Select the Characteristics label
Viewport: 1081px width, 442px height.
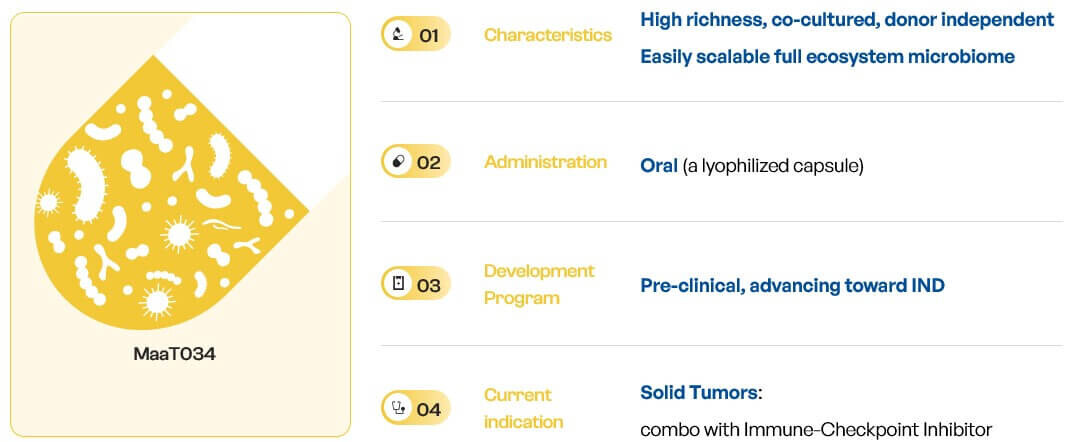coord(547,35)
